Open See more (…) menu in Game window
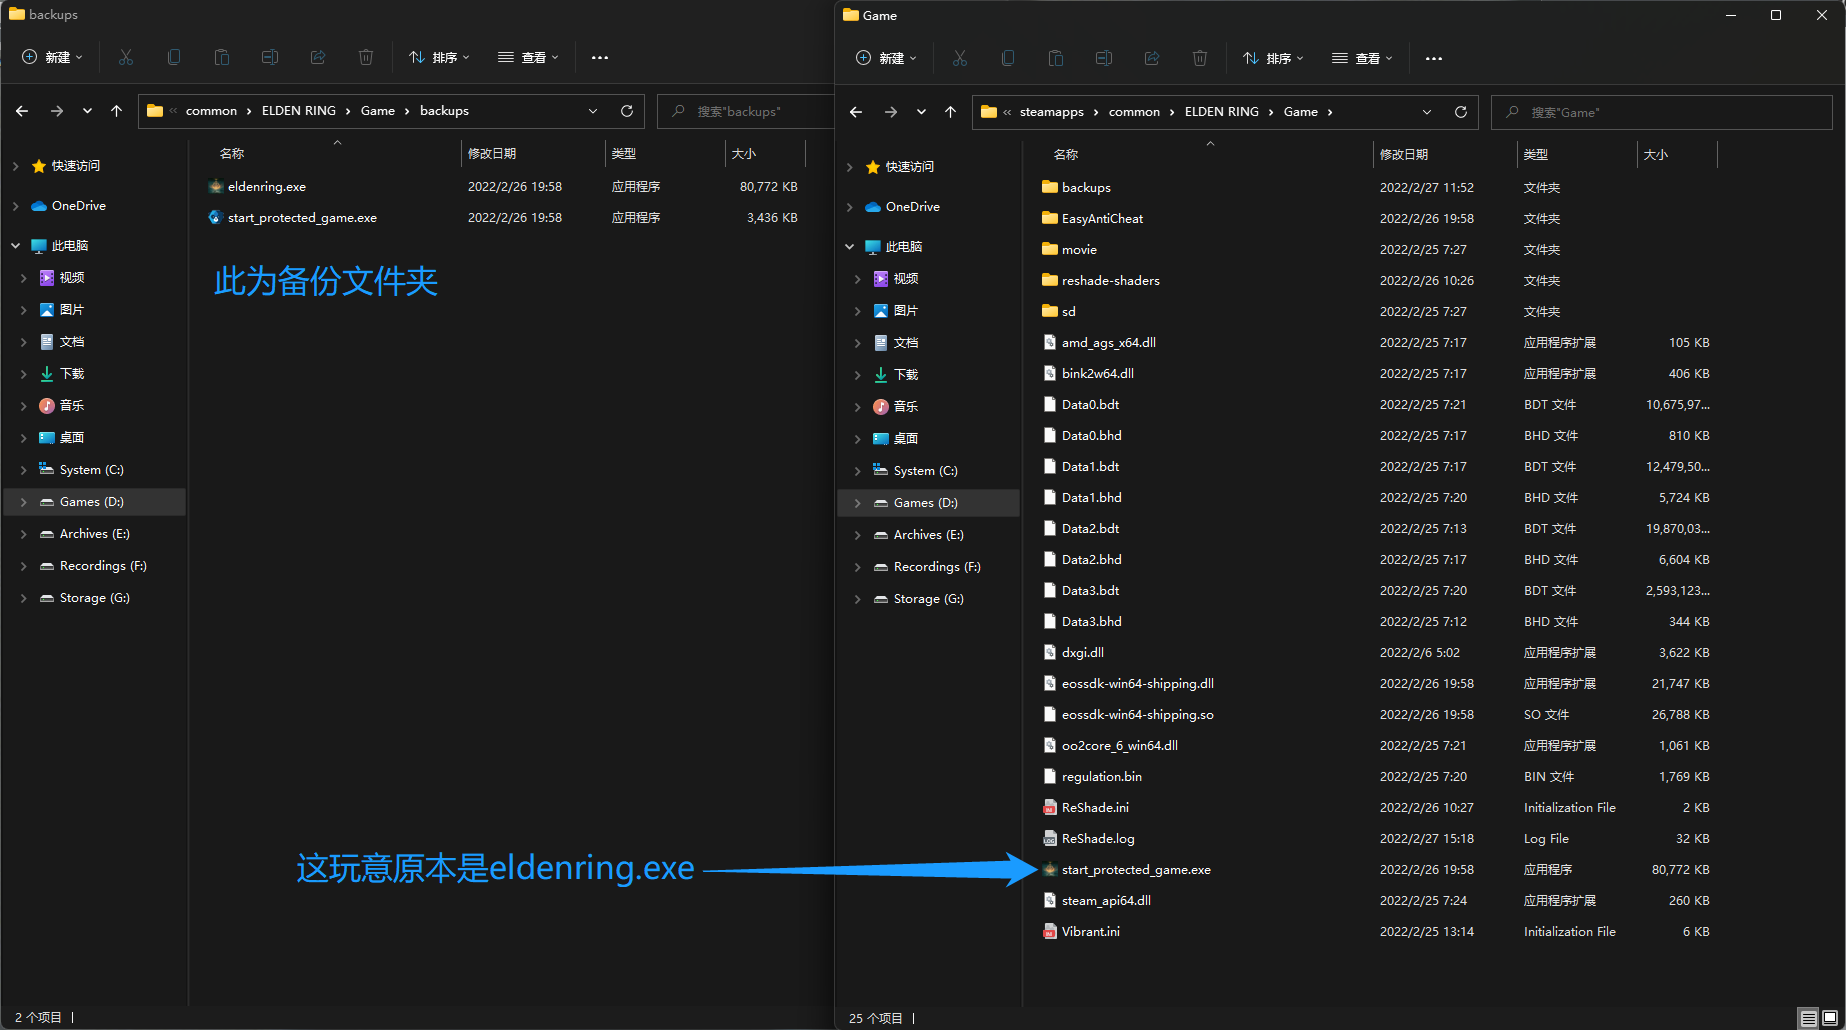The width and height of the screenshot is (1846, 1030). (x=1434, y=58)
